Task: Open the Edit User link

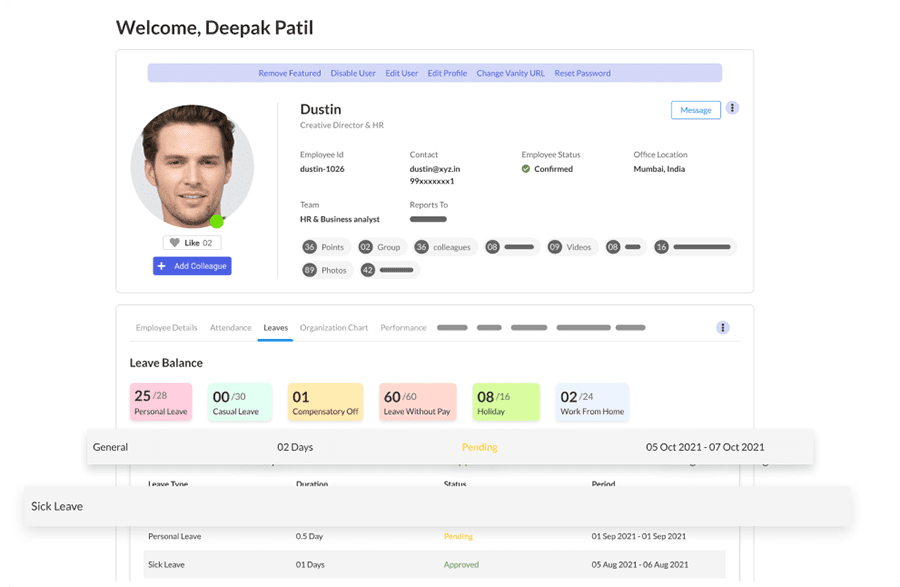Action: coord(402,73)
